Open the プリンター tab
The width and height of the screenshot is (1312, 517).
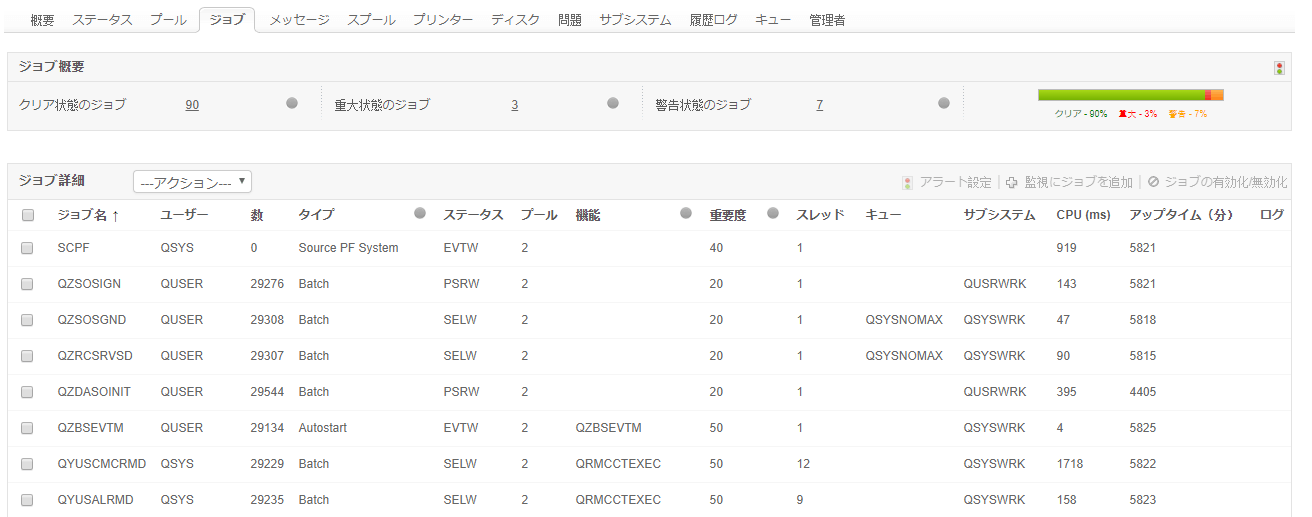pyautogui.click(x=443, y=20)
